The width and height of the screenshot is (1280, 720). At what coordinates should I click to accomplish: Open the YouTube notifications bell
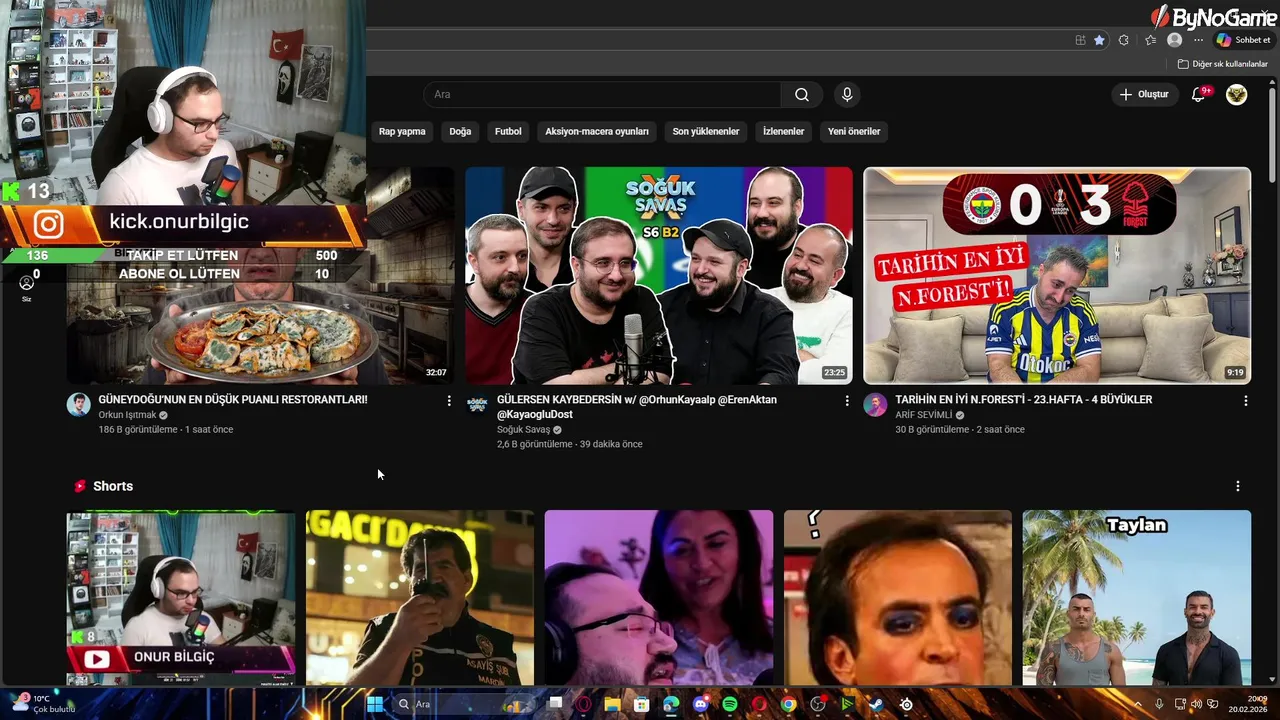[1199, 94]
